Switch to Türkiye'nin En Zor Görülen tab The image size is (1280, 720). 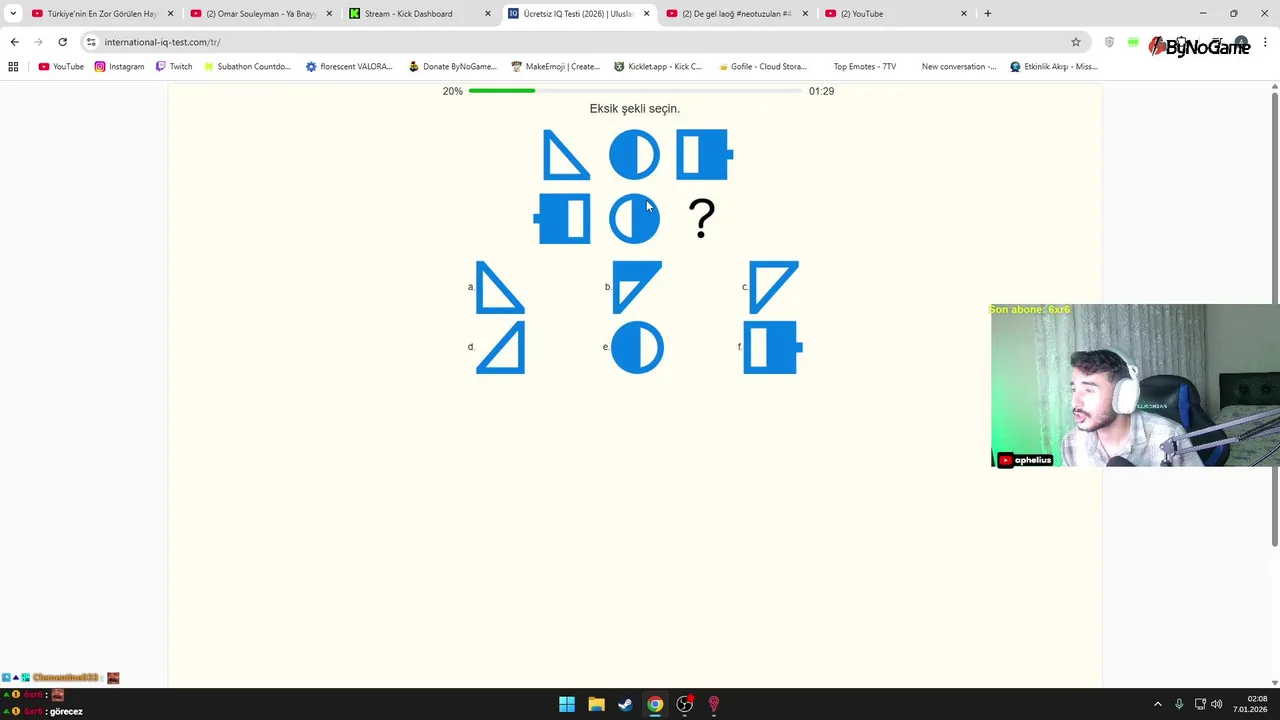point(102,13)
